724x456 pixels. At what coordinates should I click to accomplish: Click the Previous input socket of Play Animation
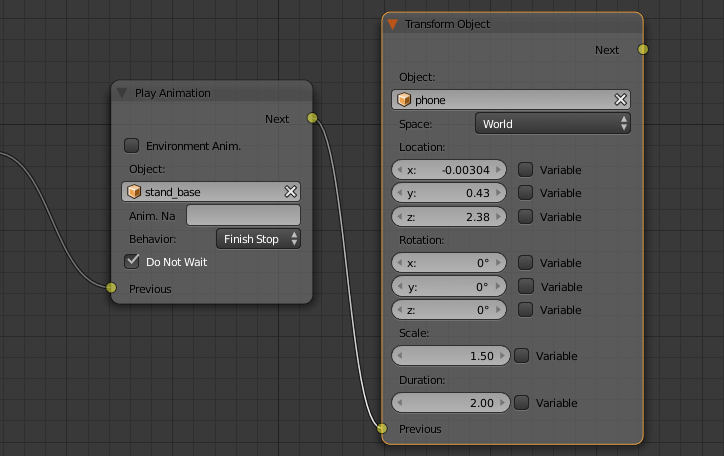pyautogui.click(x=111, y=288)
